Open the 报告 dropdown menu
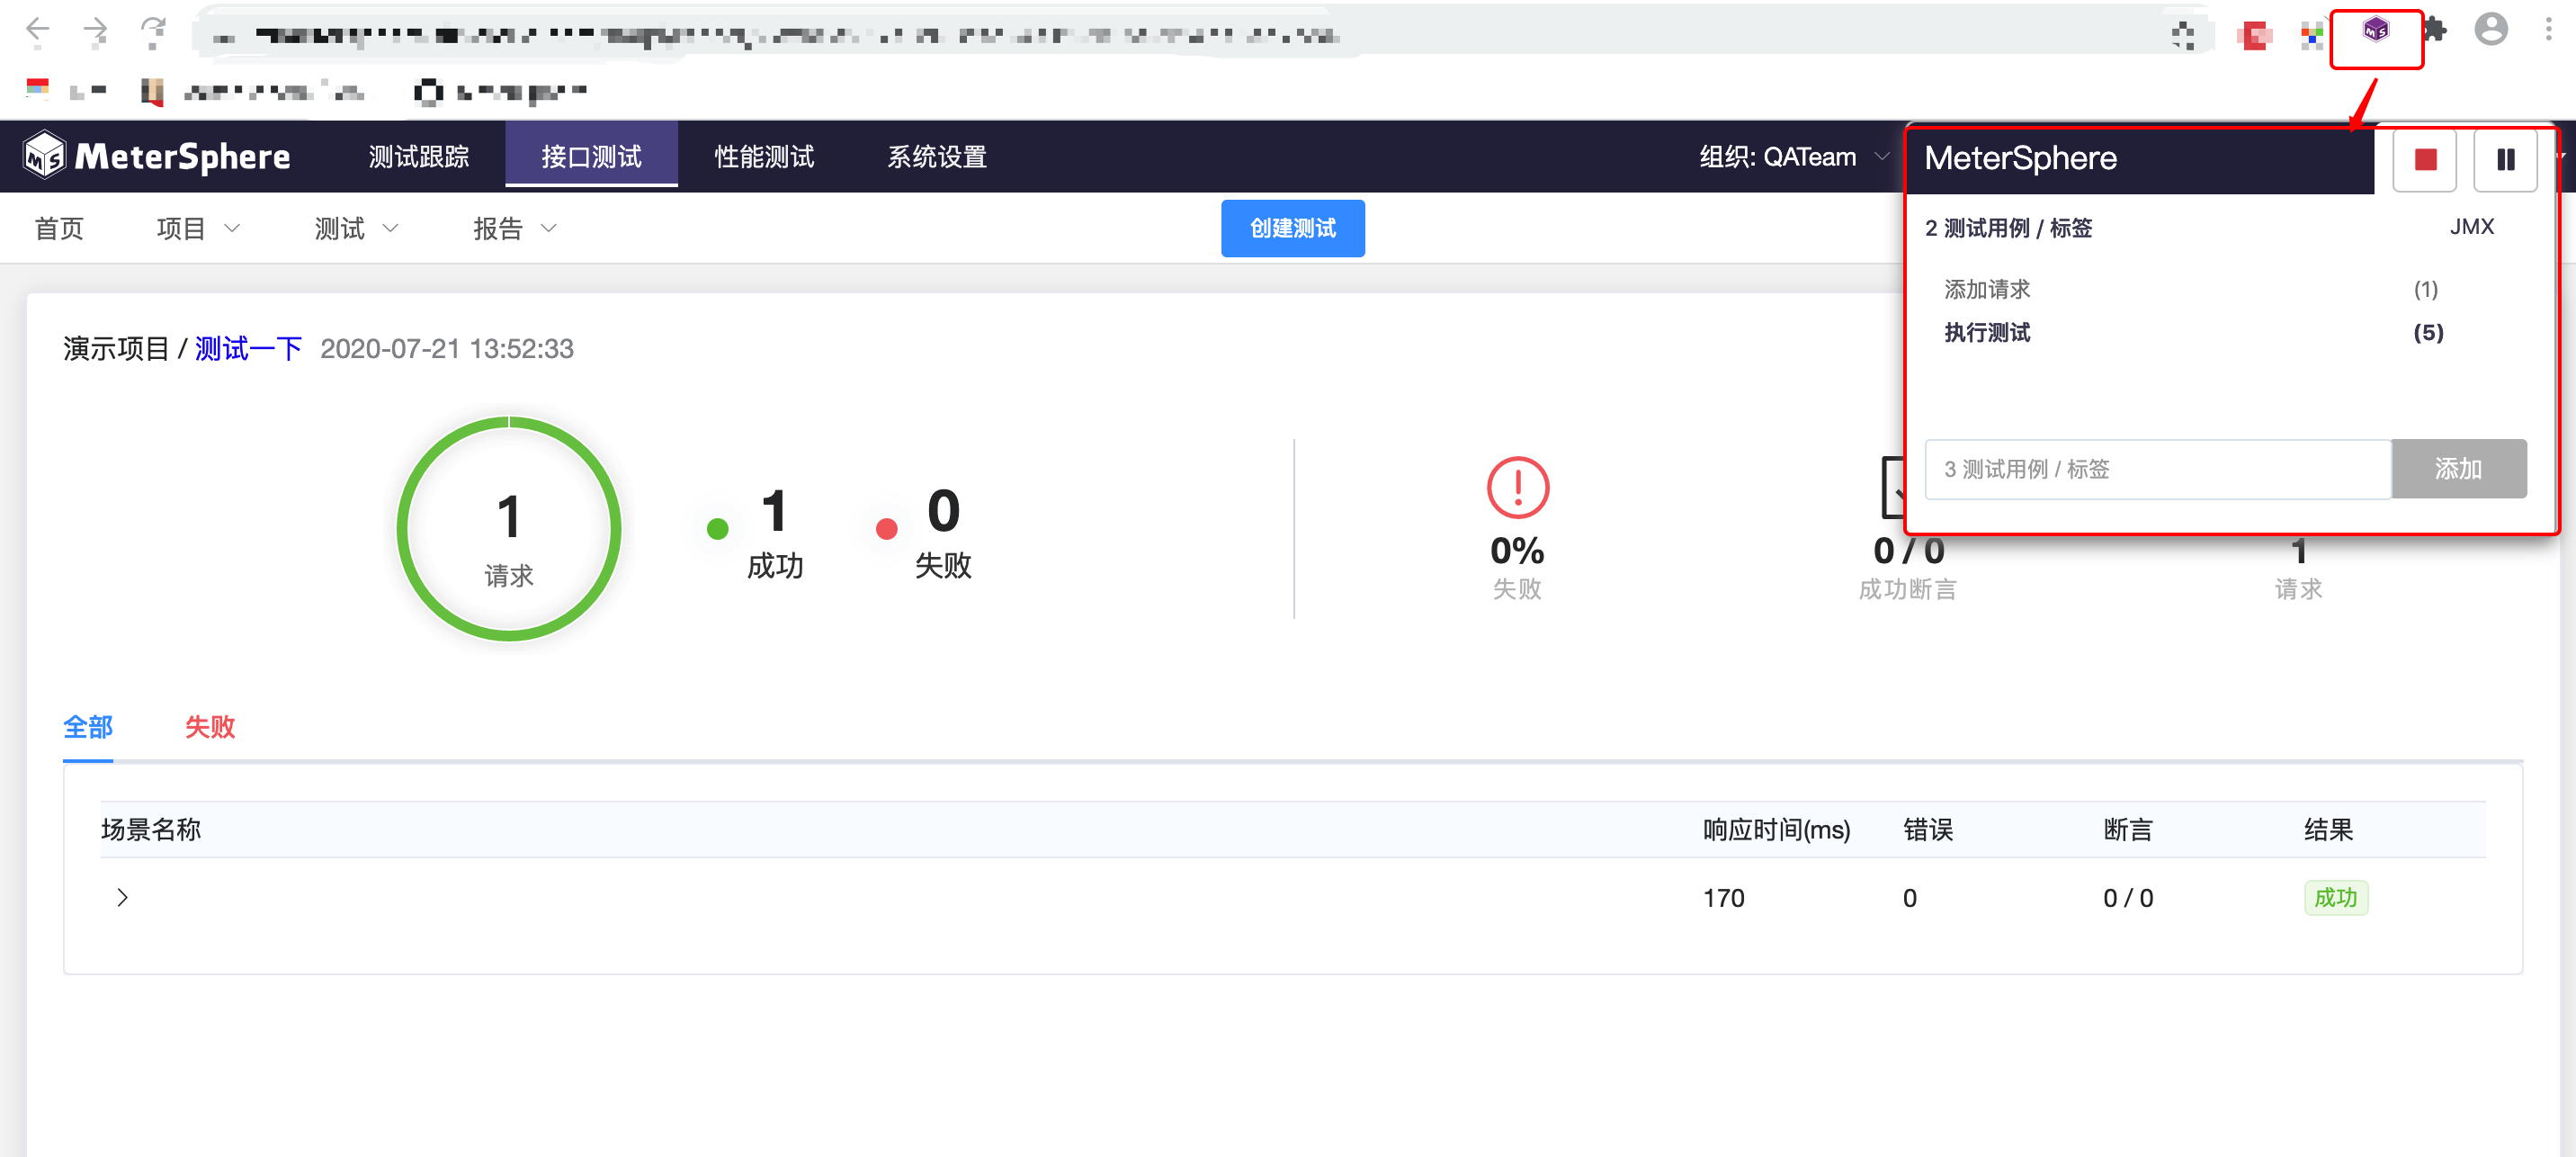 (514, 228)
